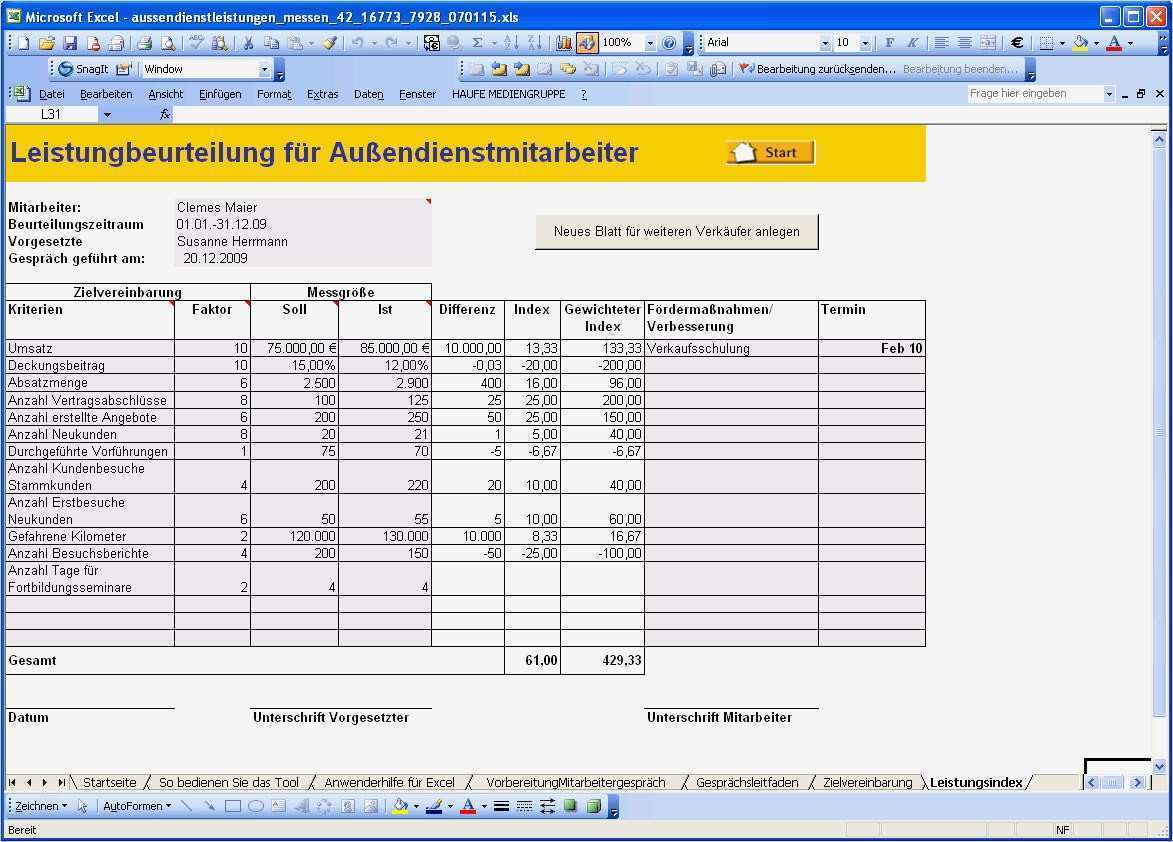
Task: Open the AutoFormen shapes menu
Action: pyautogui.click(x=137, y=806)
